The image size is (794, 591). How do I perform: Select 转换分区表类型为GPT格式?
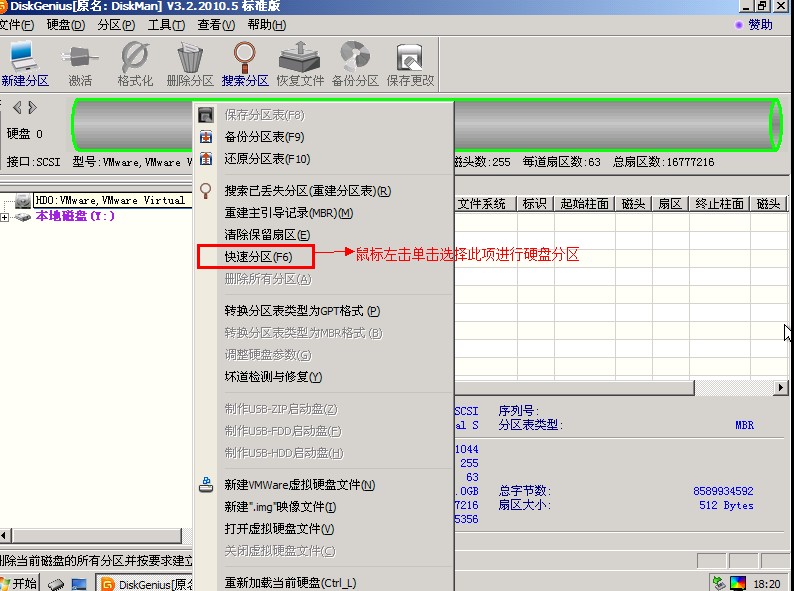tap(324, 311)
